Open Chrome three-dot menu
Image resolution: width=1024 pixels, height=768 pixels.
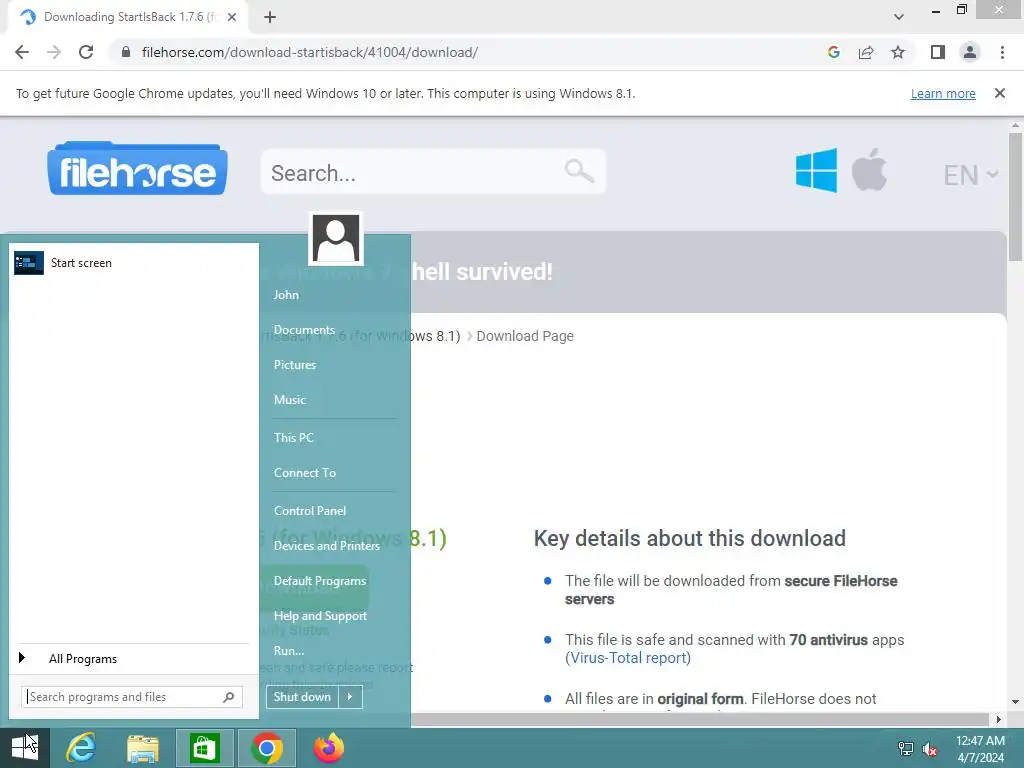pos(1002,52)
